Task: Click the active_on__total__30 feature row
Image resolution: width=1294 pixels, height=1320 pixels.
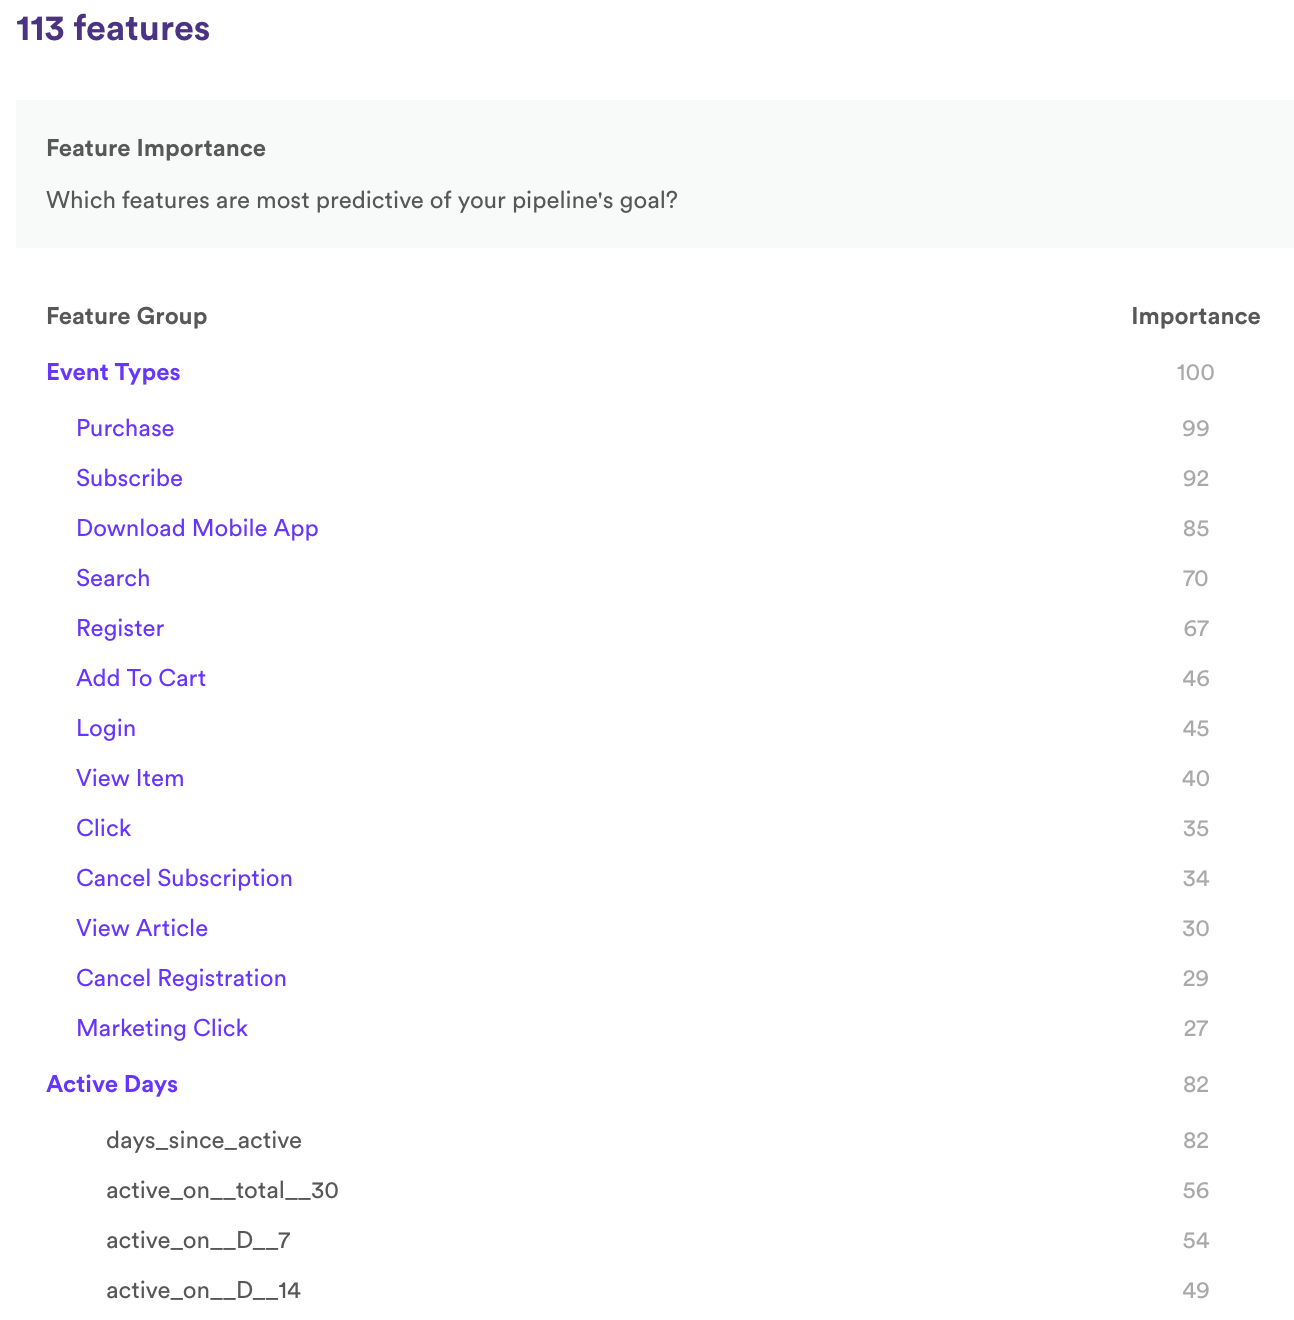Action: [x=222, y=1190]
